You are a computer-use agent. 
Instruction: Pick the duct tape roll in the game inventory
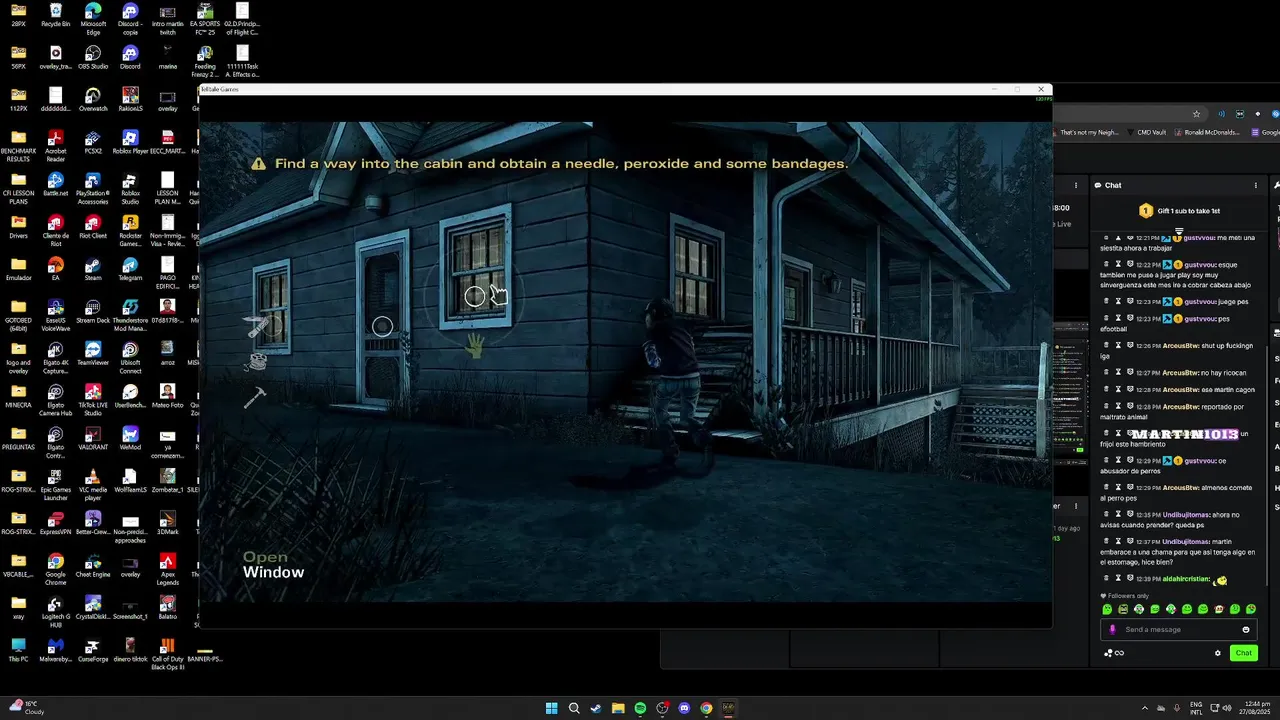(258, 361)
